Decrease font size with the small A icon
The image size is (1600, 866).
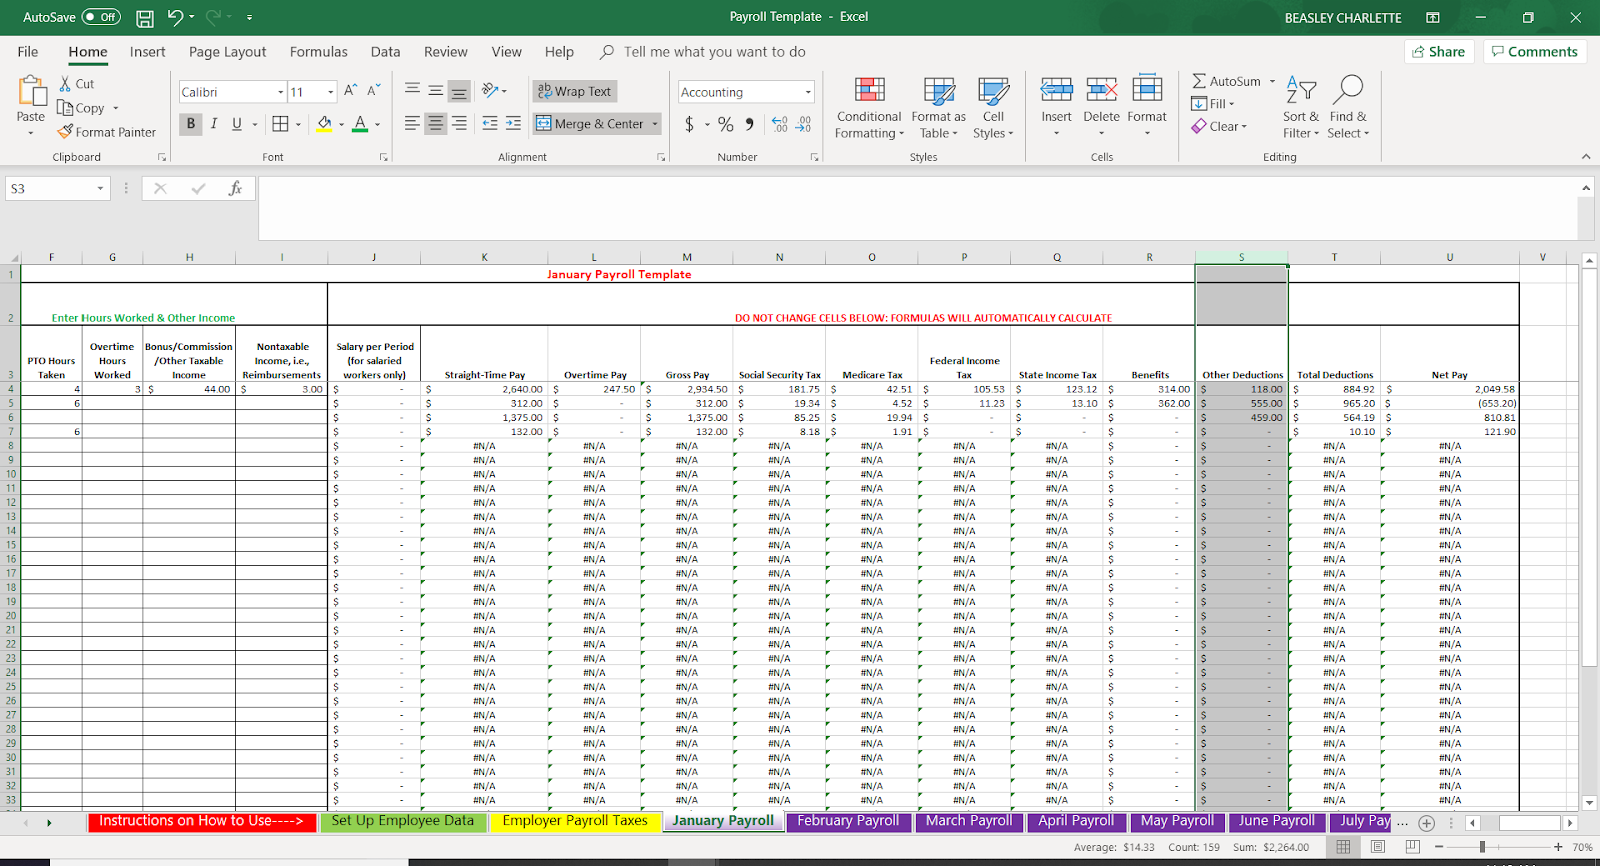pos(373,91)
